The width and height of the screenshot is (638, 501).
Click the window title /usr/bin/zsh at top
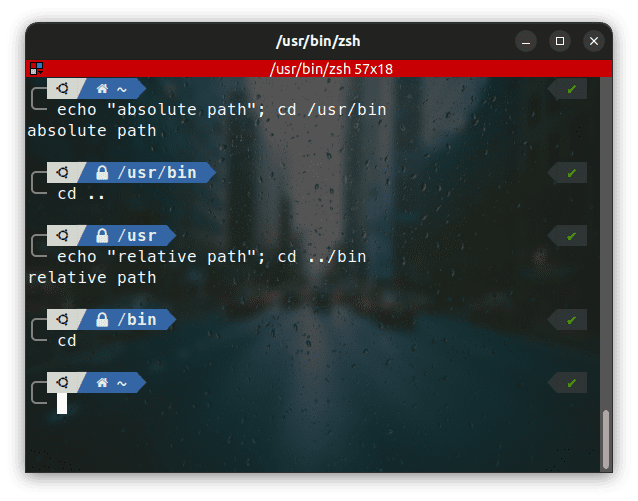[x=319, y=41]
